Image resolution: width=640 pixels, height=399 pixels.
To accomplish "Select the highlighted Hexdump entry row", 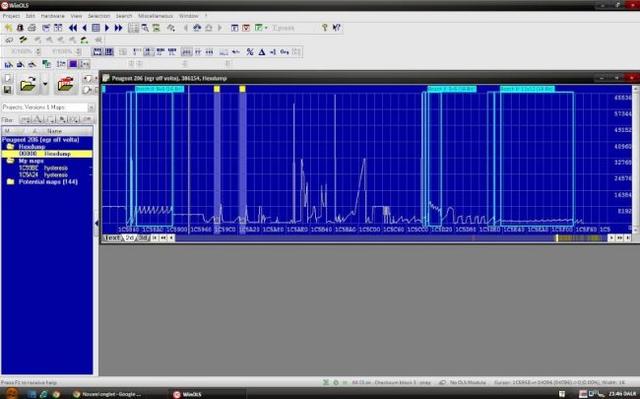I will [x=47, y=154].
